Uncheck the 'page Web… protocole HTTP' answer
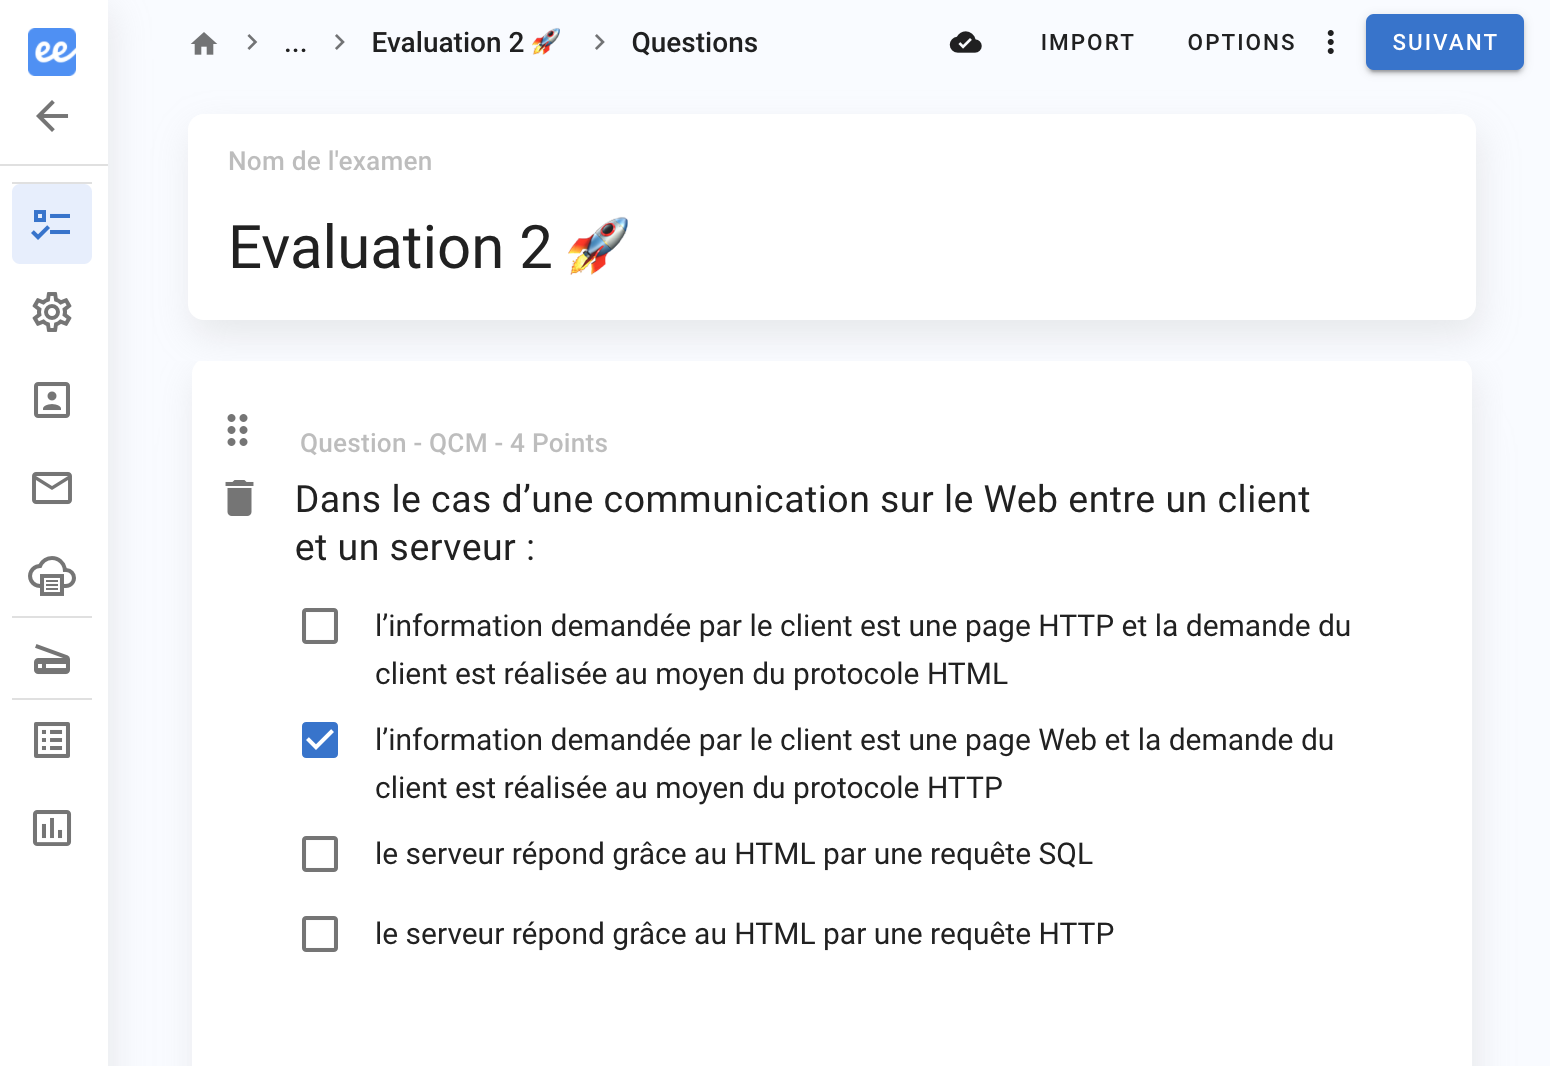This screenshot has height=1066, width=1550. click(x=320, y=741)
